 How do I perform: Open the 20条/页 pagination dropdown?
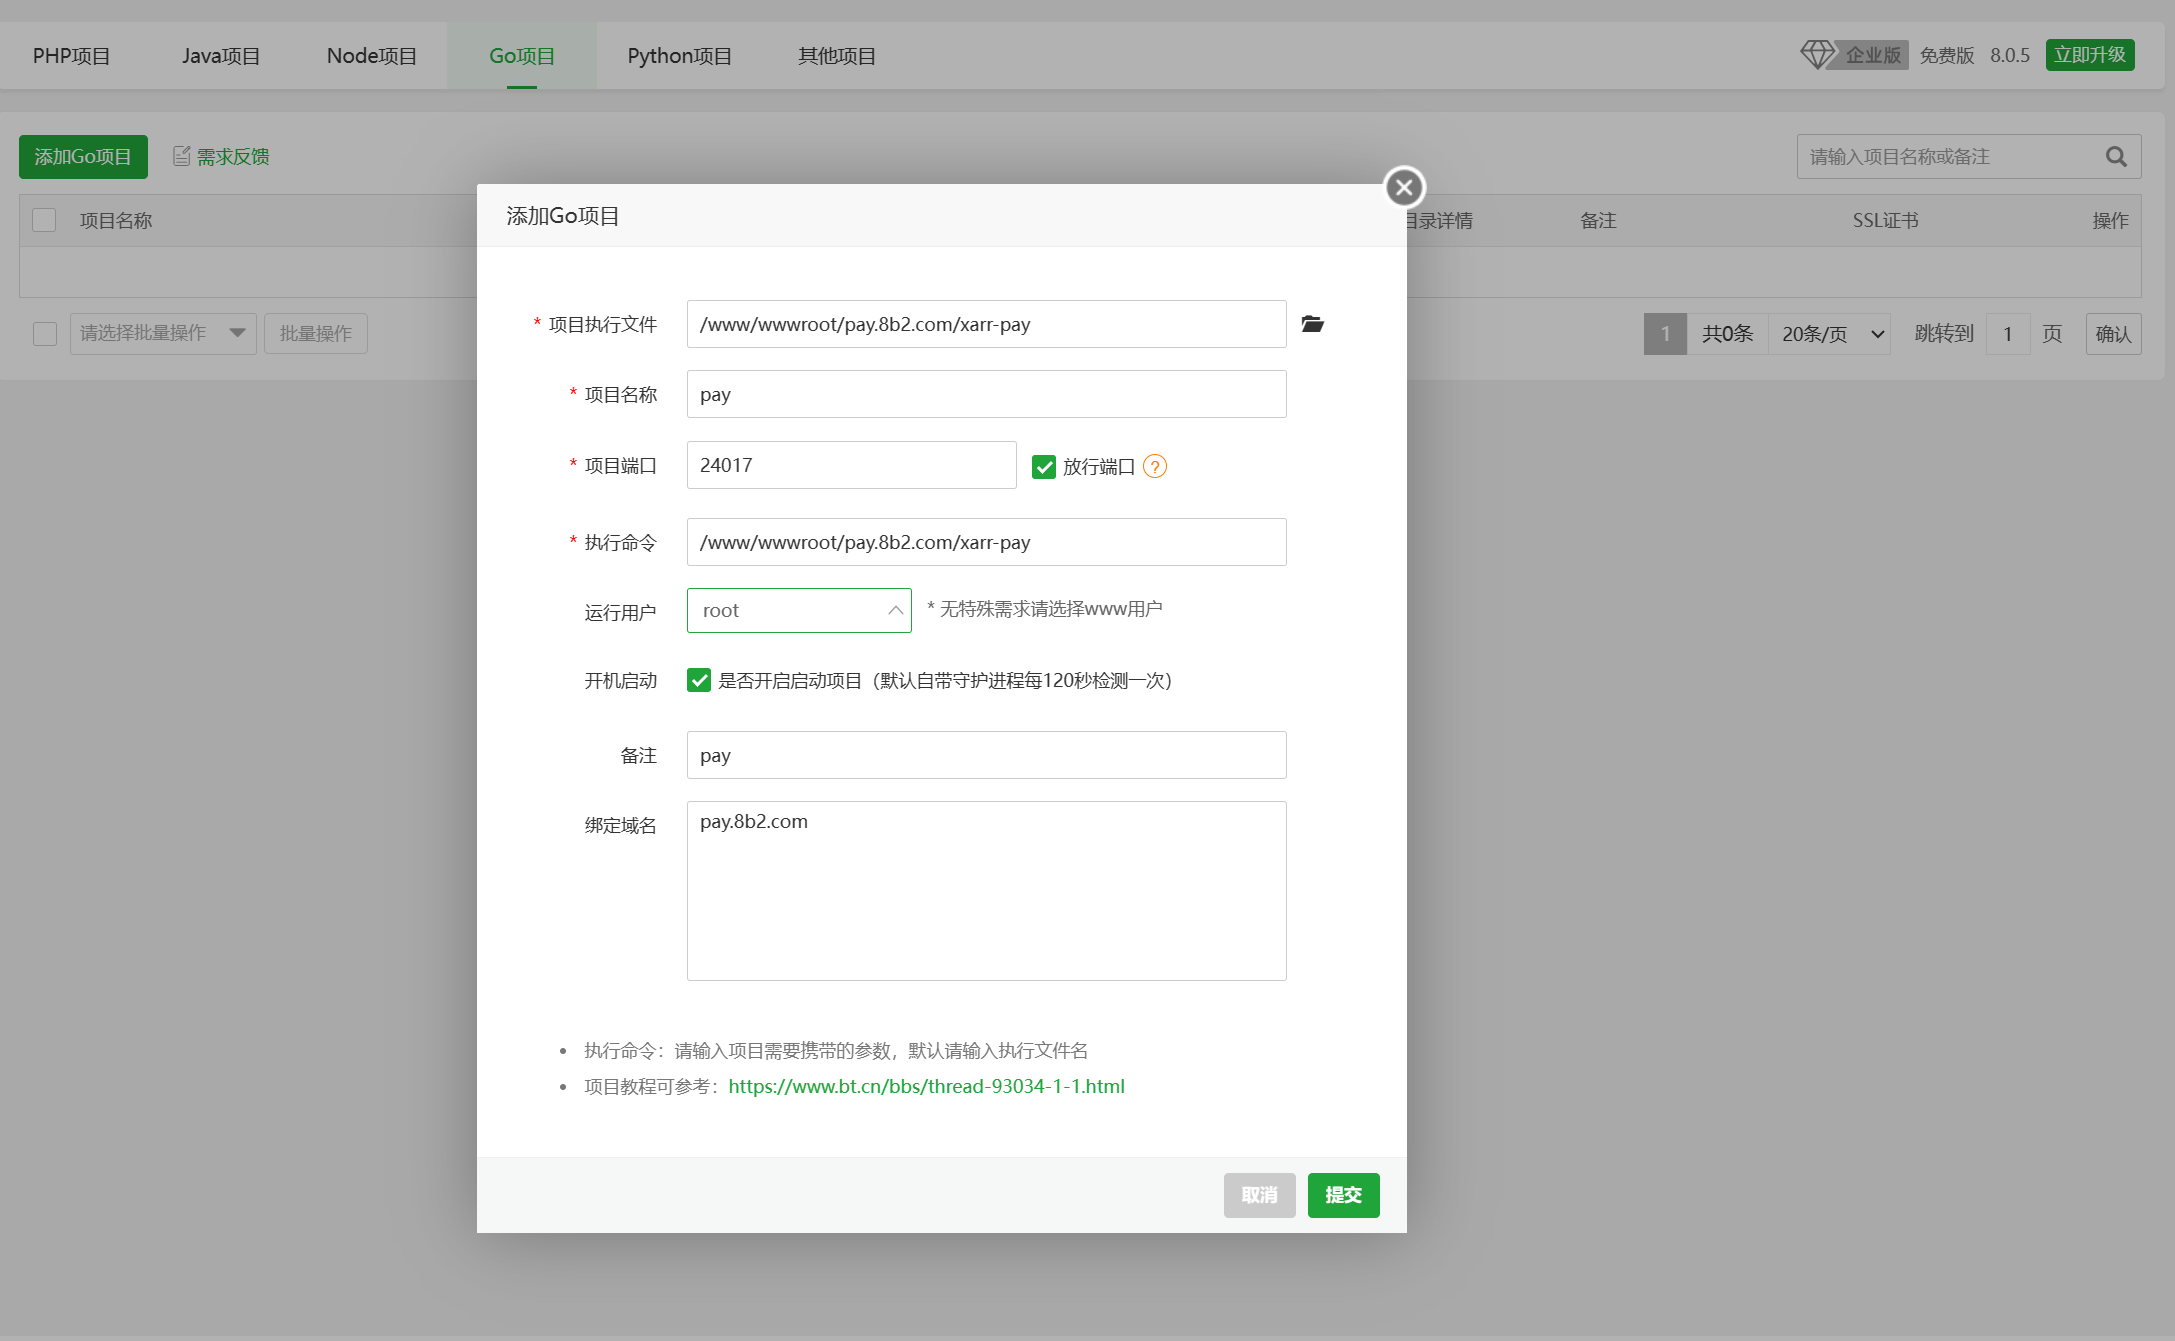coord(1829,333)
